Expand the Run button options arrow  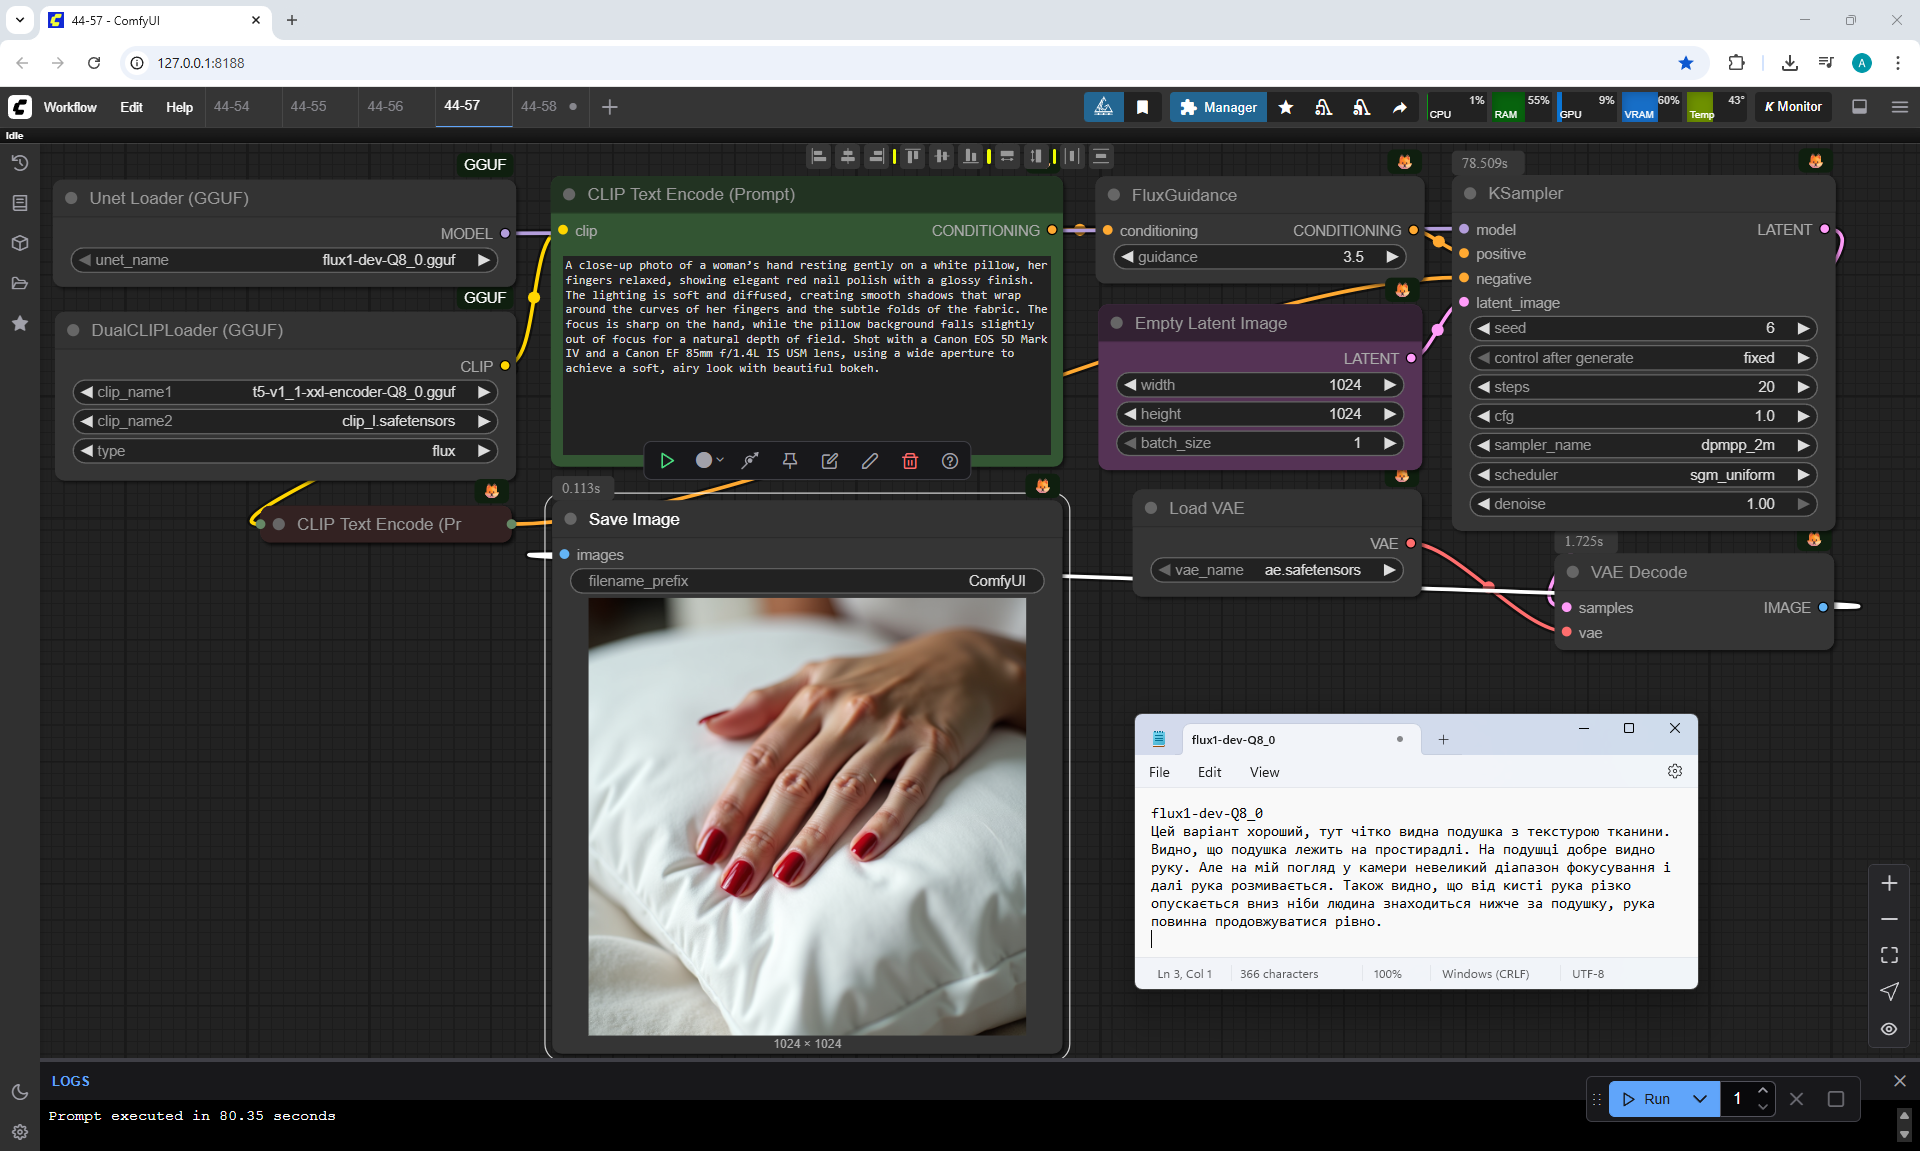(1699, 1099)
